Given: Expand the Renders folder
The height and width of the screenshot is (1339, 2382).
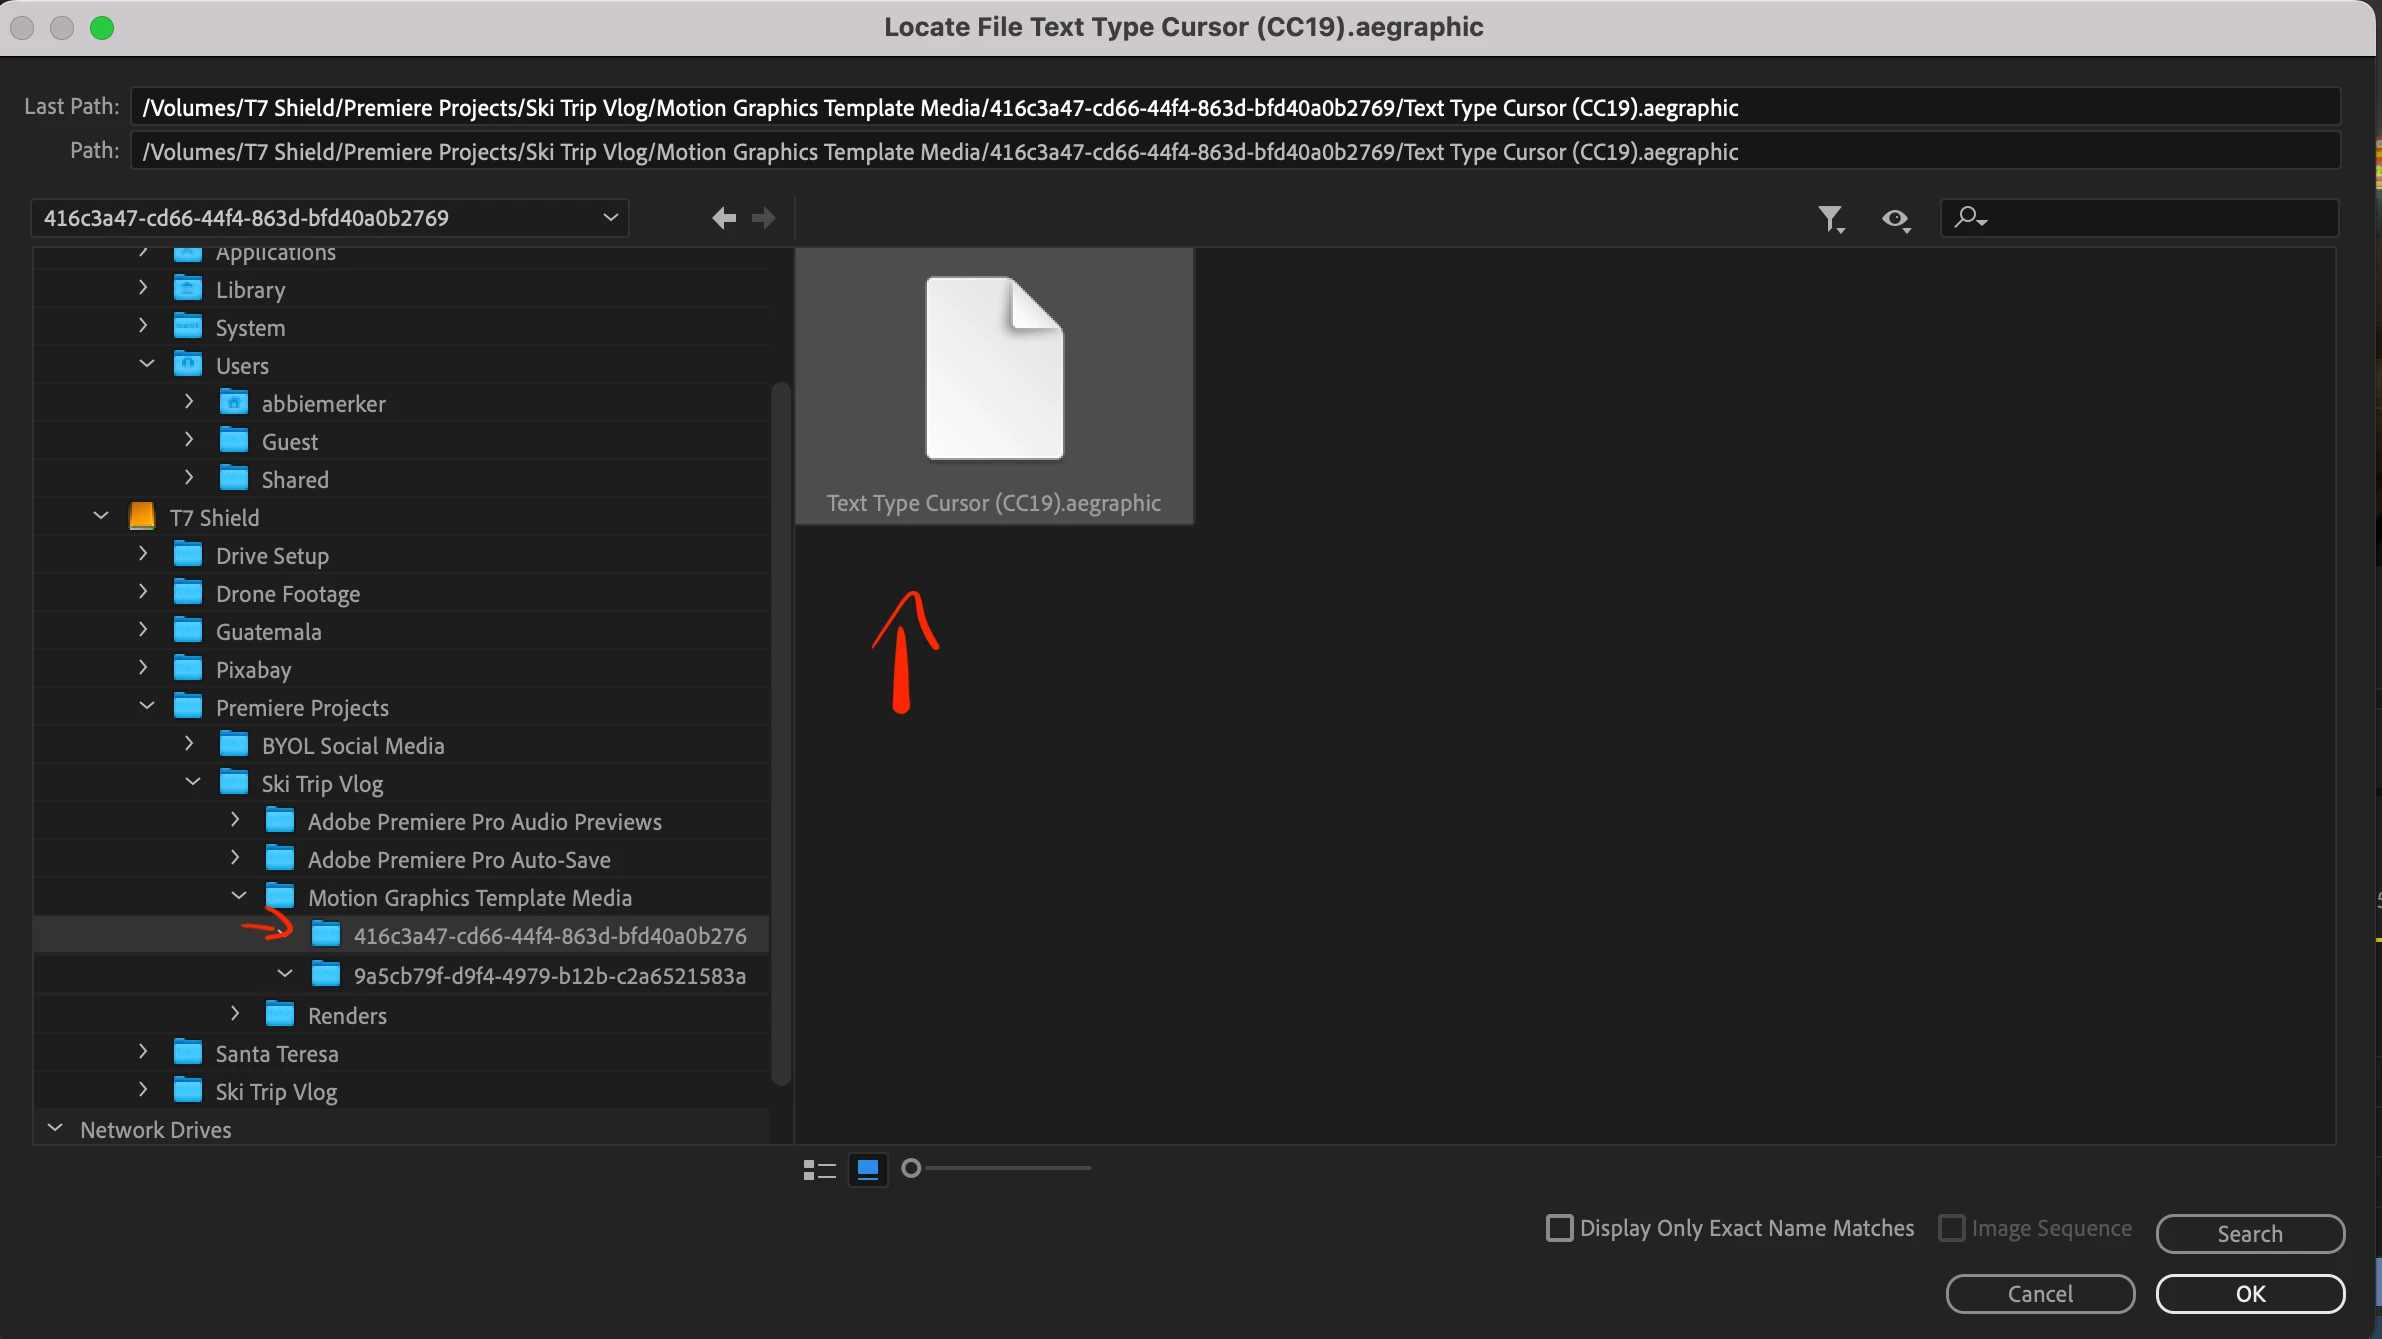Looking at the screenshot, I should (x=235, y=1014).
